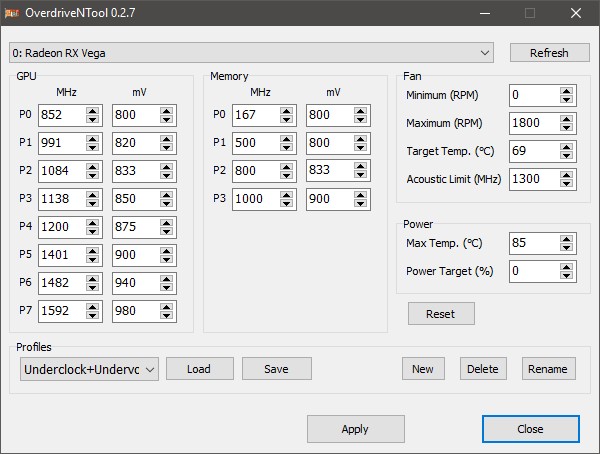The height and width of the screenshot is (454, 600).
Task: Decrease GPU P0 MHz with down arrow
Action: click(x=92, y=119)
